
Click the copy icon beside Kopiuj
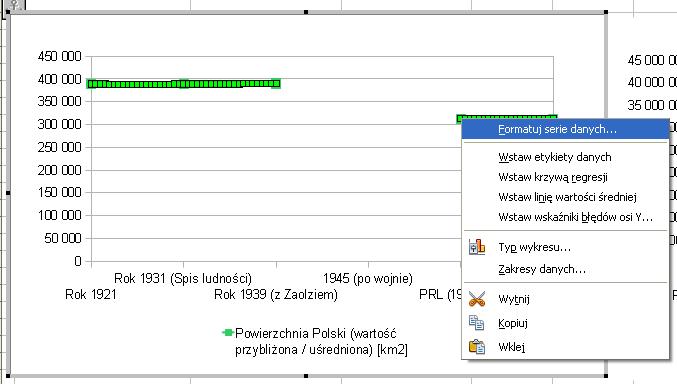point(477,323)
